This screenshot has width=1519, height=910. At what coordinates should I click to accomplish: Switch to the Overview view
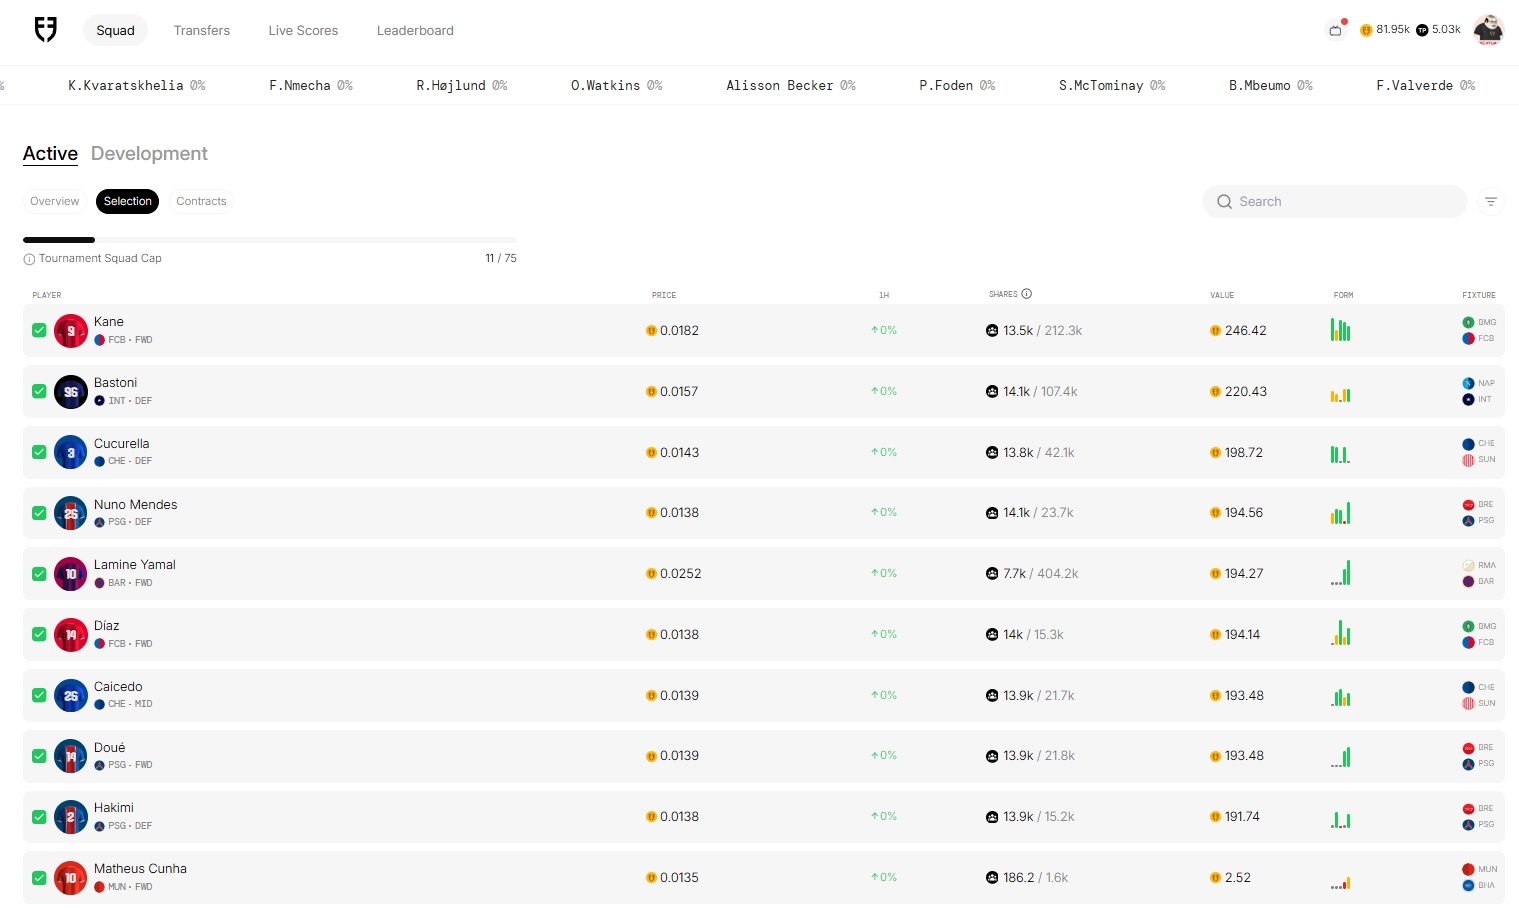54,202
